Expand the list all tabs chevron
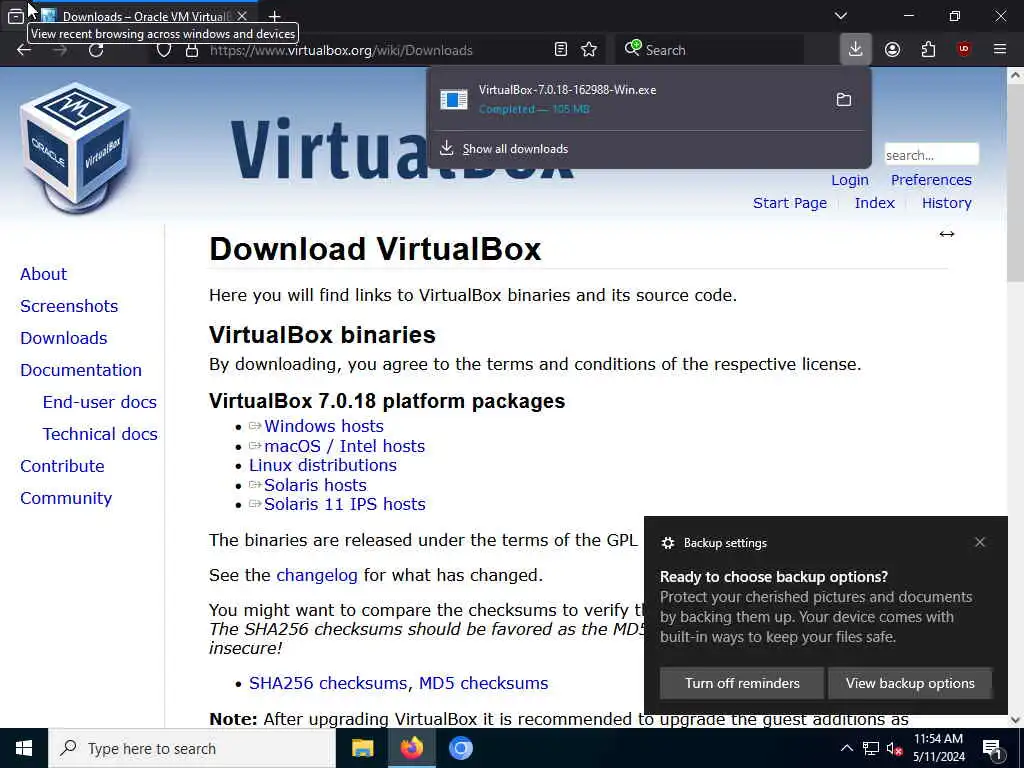The image size is (1024, 768). coord(841,16)
